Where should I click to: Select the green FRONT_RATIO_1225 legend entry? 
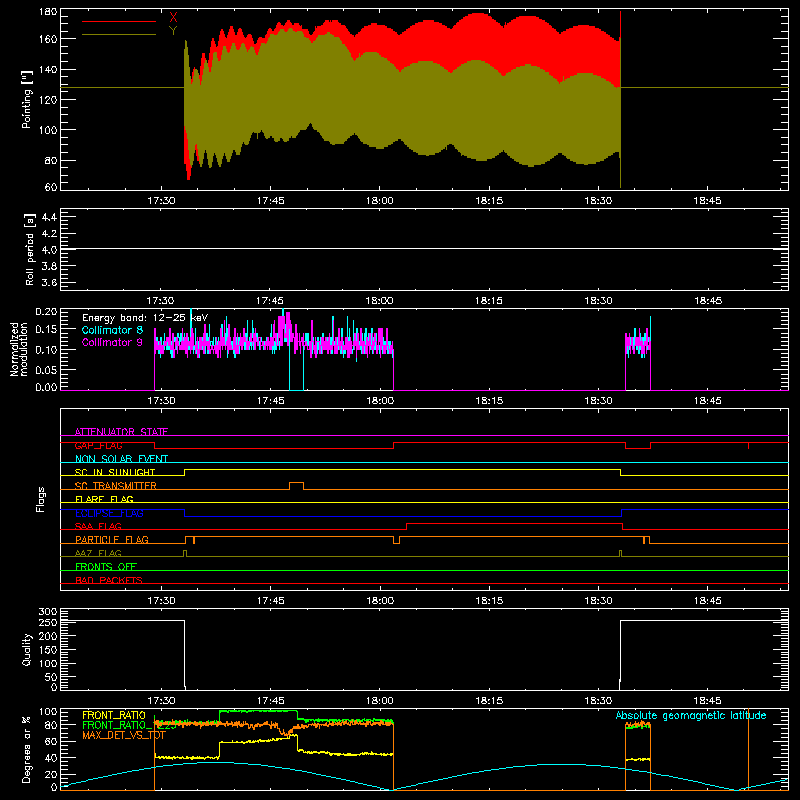[x=129, y=725]
